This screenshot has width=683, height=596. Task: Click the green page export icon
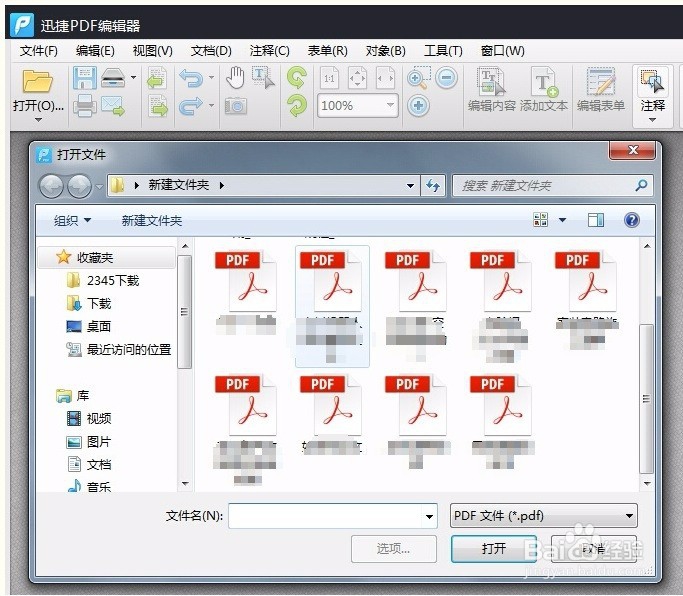[x=158, y=106]
